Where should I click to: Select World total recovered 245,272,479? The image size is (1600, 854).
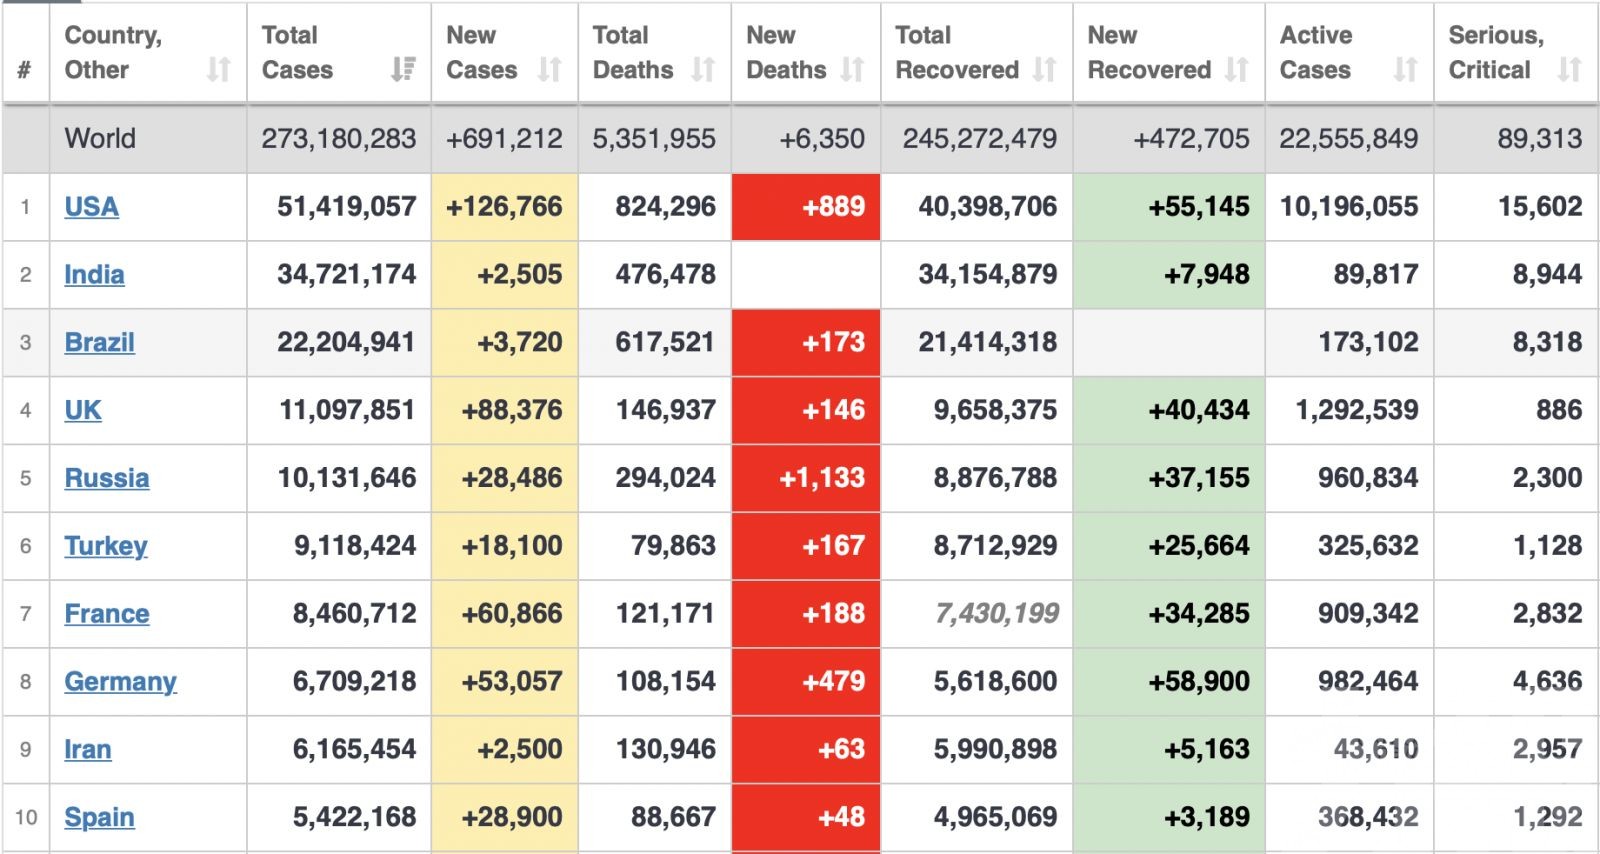[x=980, y=138]
